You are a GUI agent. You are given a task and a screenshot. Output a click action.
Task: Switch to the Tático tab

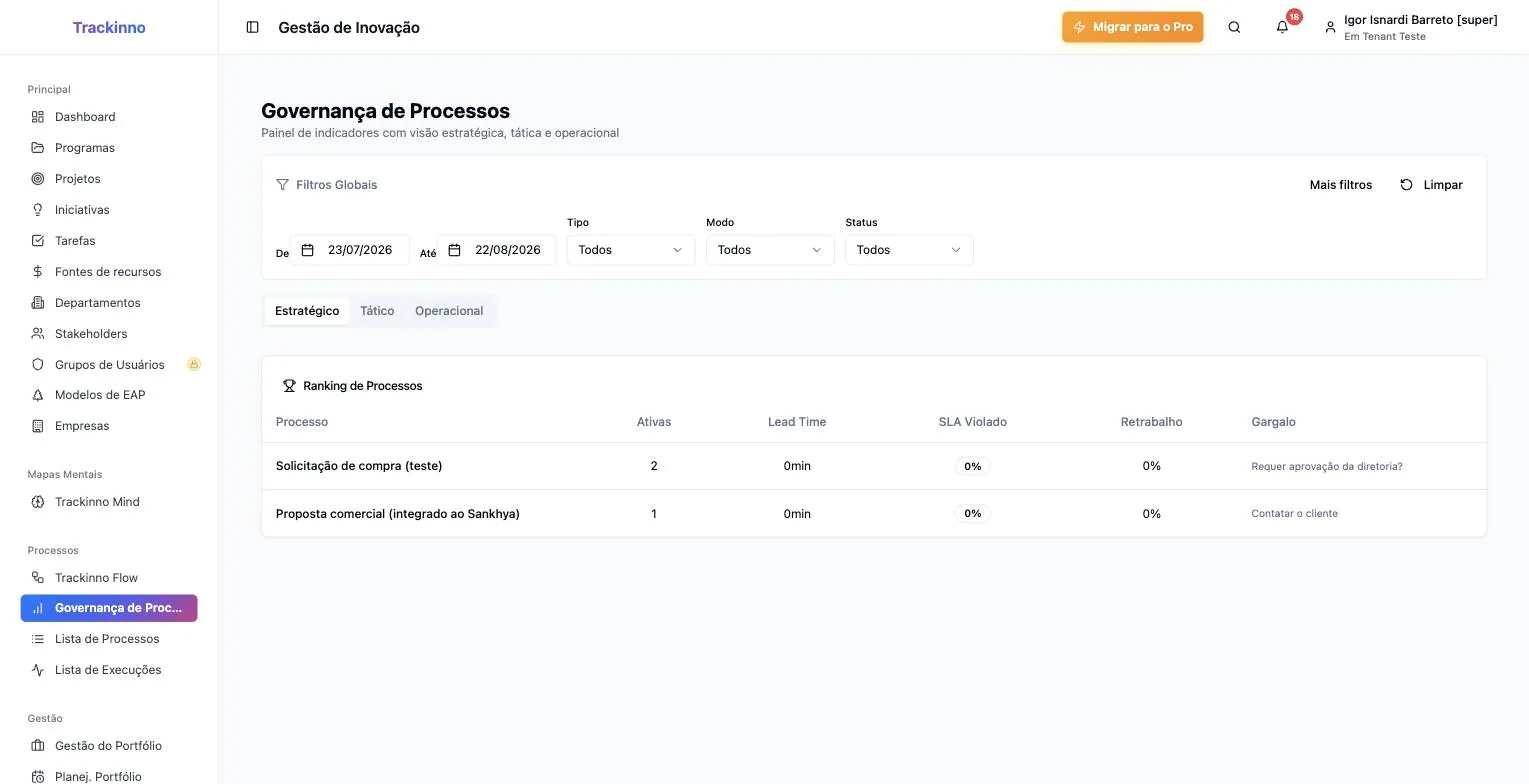tap(377, 311)
